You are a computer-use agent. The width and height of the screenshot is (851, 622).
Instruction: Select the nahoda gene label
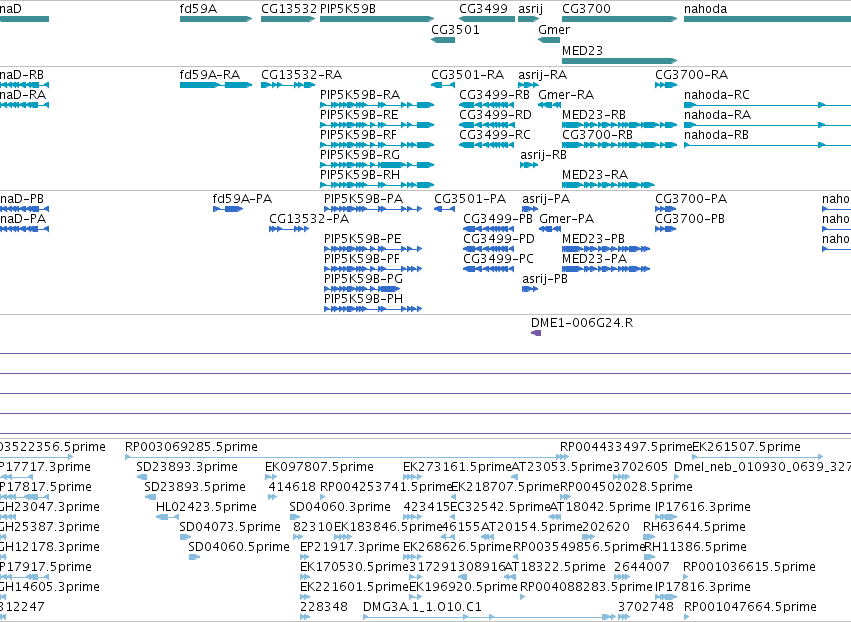pyautogui.click(x=706, y=9)
